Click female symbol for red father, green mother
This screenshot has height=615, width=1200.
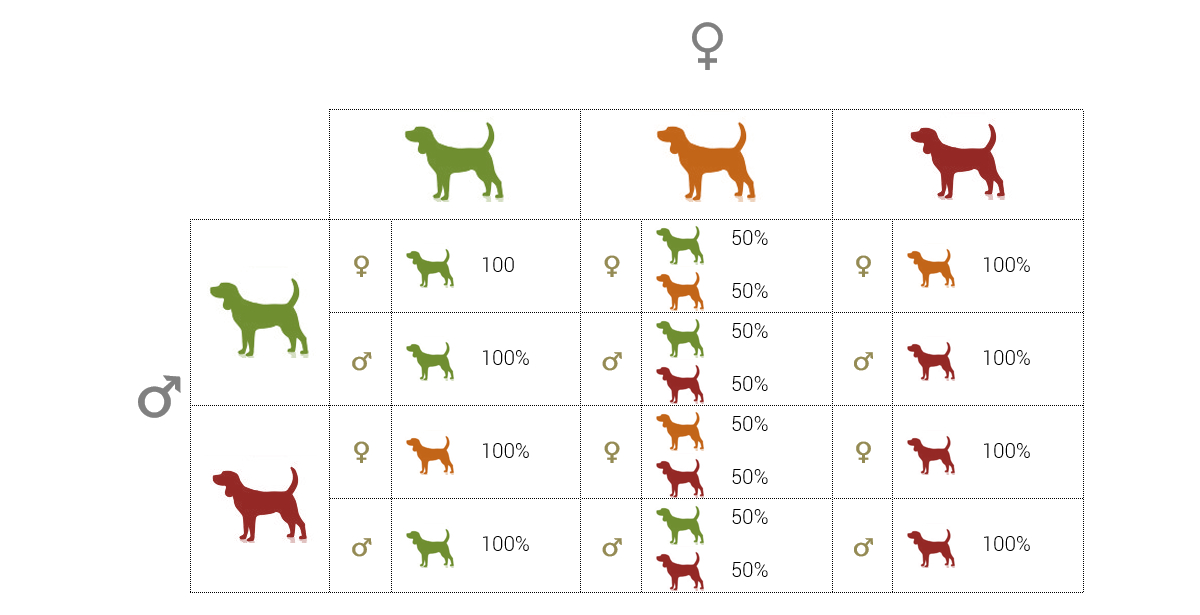pos(361,452)
